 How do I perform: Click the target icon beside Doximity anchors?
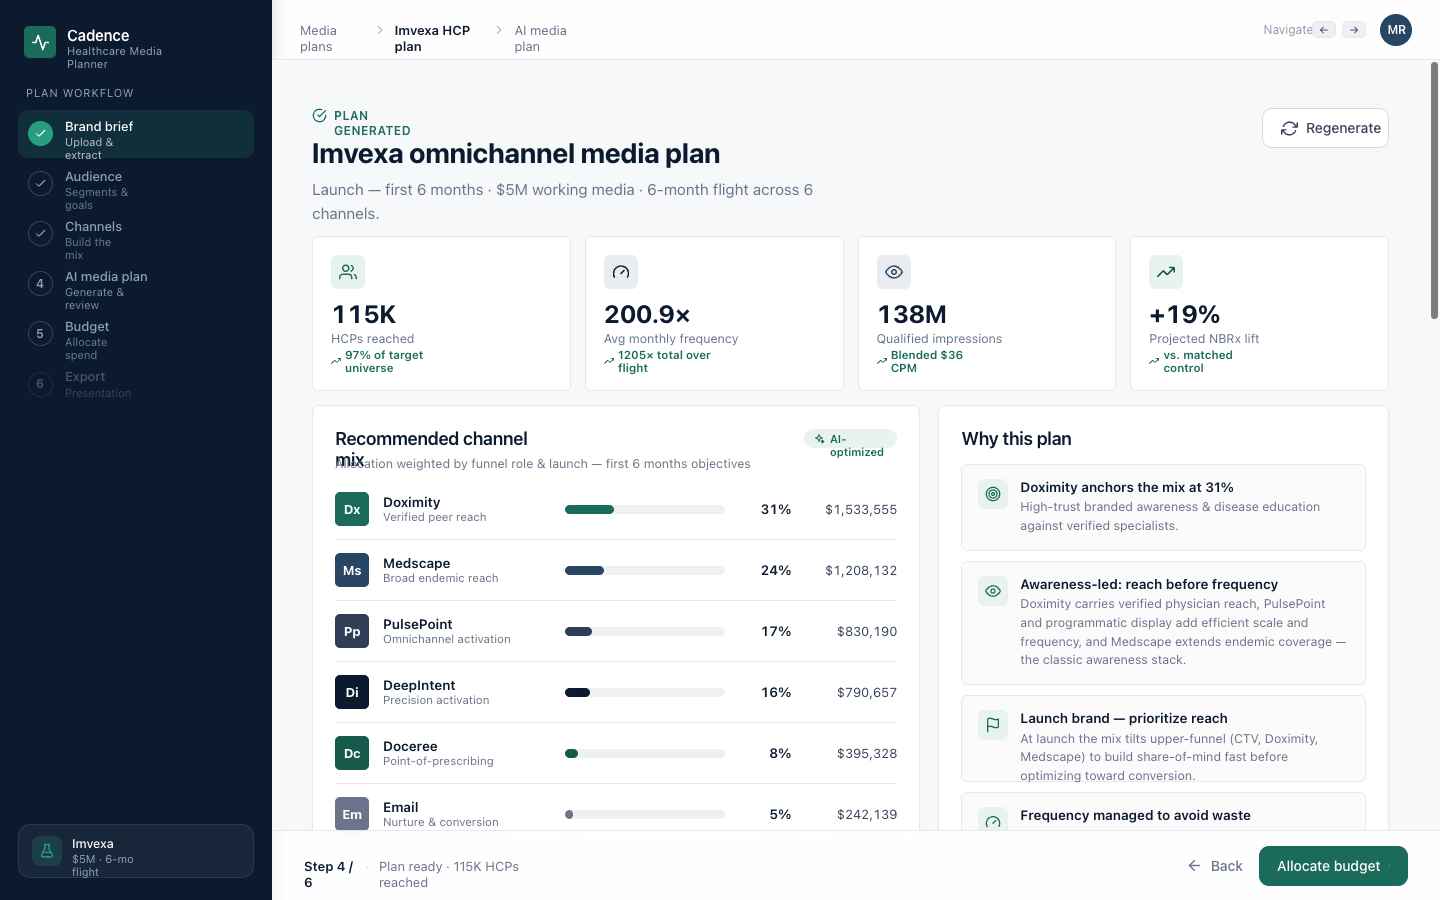[x=993, y=494]
